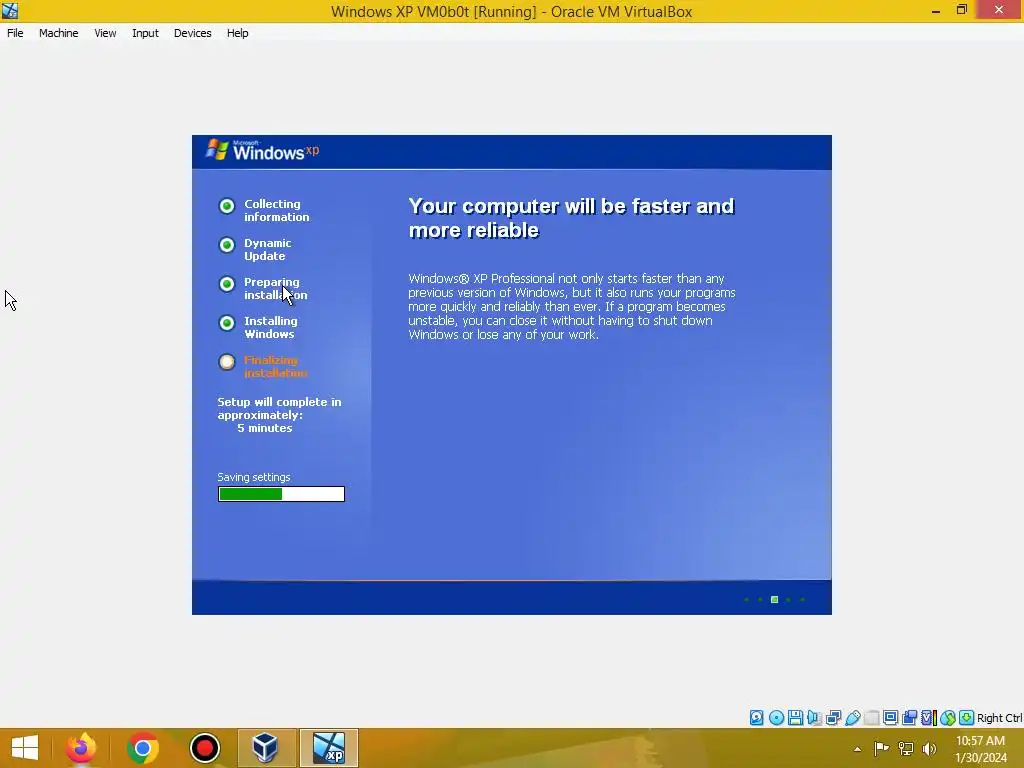Click the Saving settings progress bar
The height and width of the screenshot is (768, 1024).
pyautogui.click(x=281, y=494)
